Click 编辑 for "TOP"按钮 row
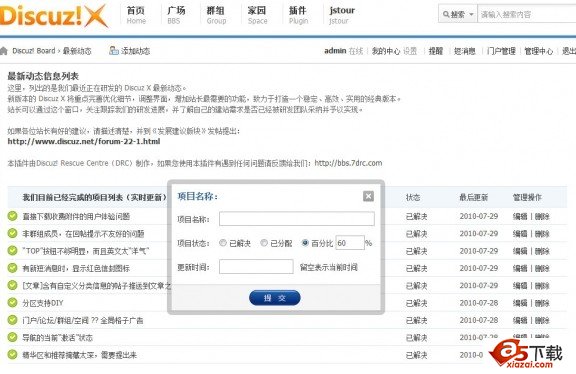The width and height of the screenshot is (576, 374). [520, 251]
